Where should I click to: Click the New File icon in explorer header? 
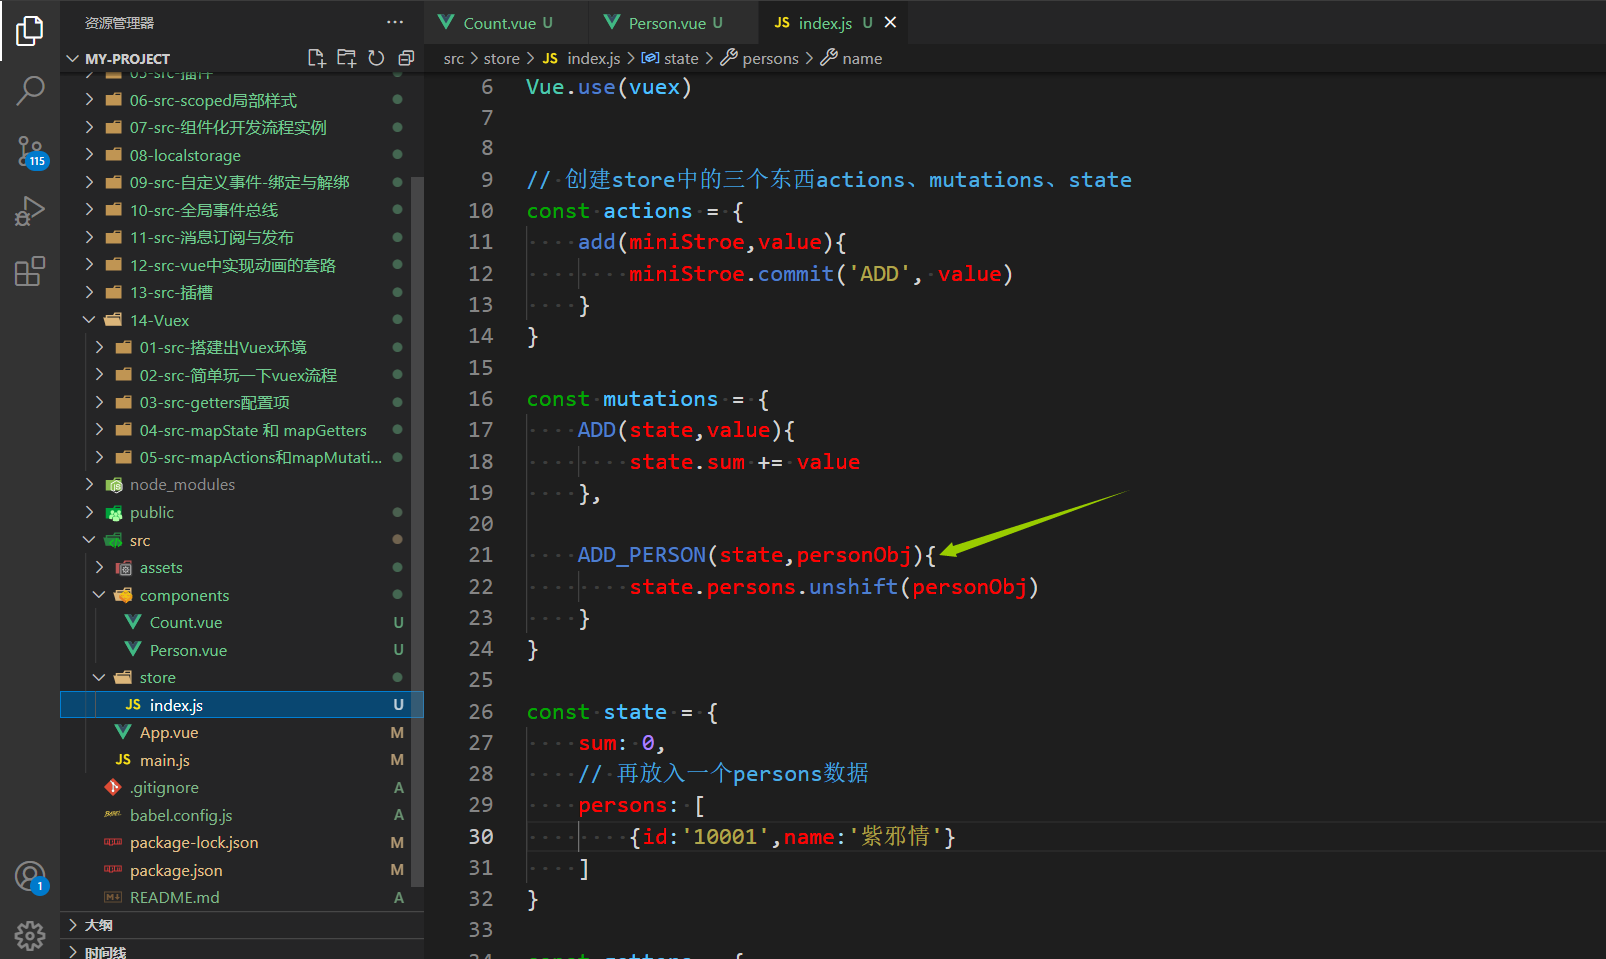click(x=316, y=58)
